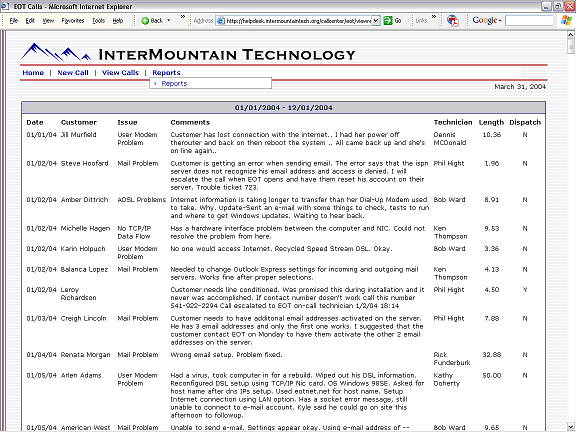Click customer name Arlen Adams
Screen dimensions: 576x432
pos(81,375)
